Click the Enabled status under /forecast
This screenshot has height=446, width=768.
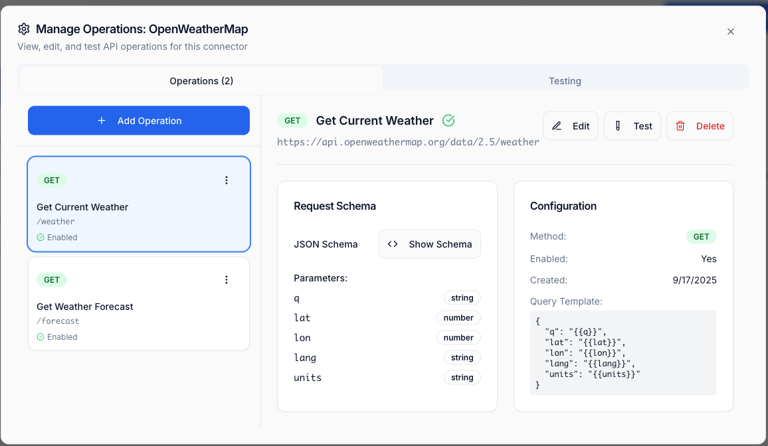click(x=57, y=337)
